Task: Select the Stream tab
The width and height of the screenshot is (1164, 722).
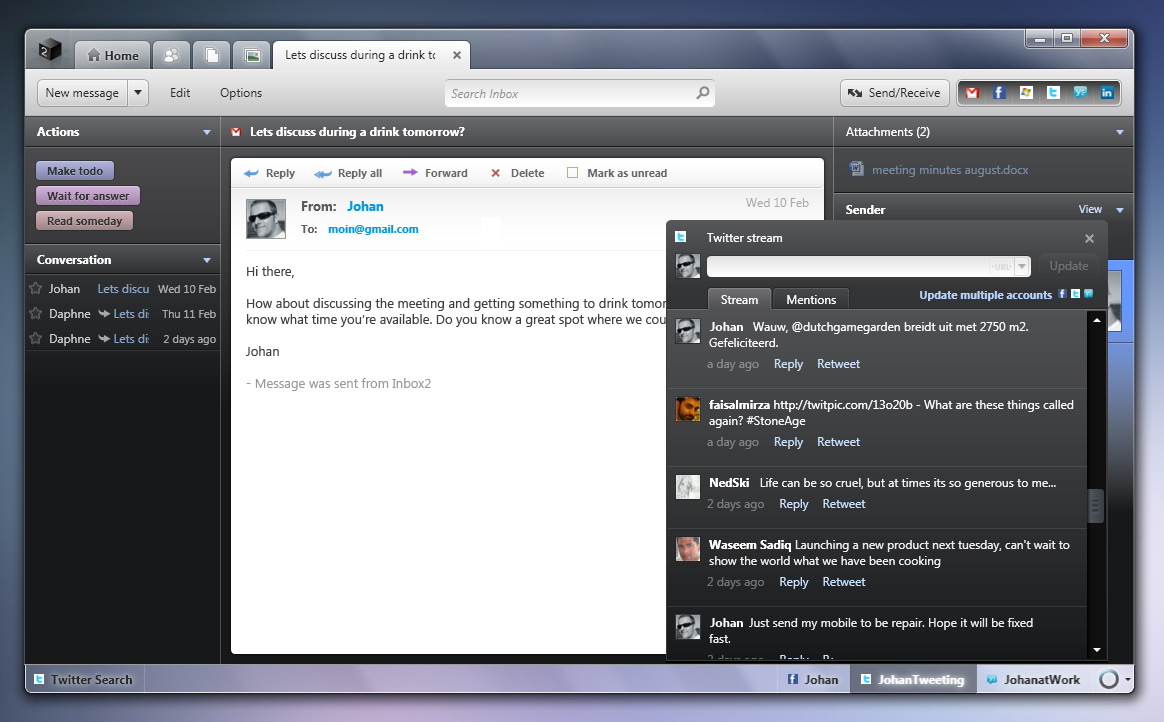Action: click(x=739, y=299)
